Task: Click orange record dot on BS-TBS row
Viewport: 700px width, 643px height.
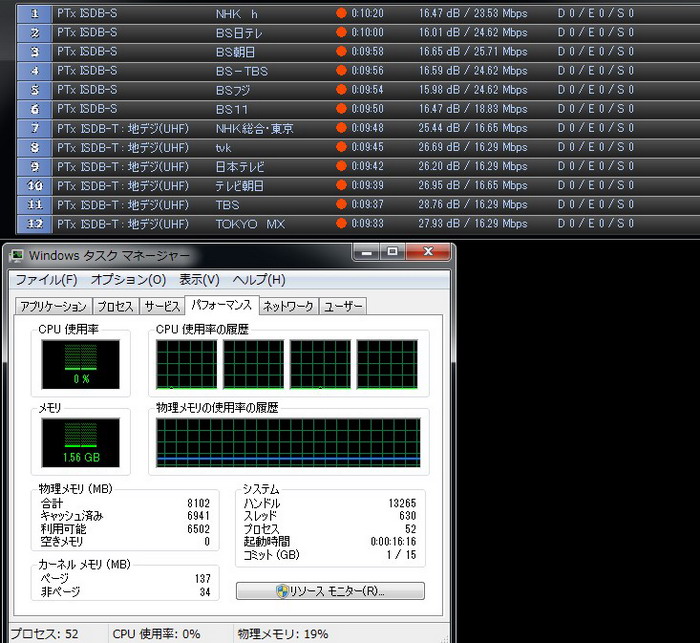Action: click(x=341, y=71)
